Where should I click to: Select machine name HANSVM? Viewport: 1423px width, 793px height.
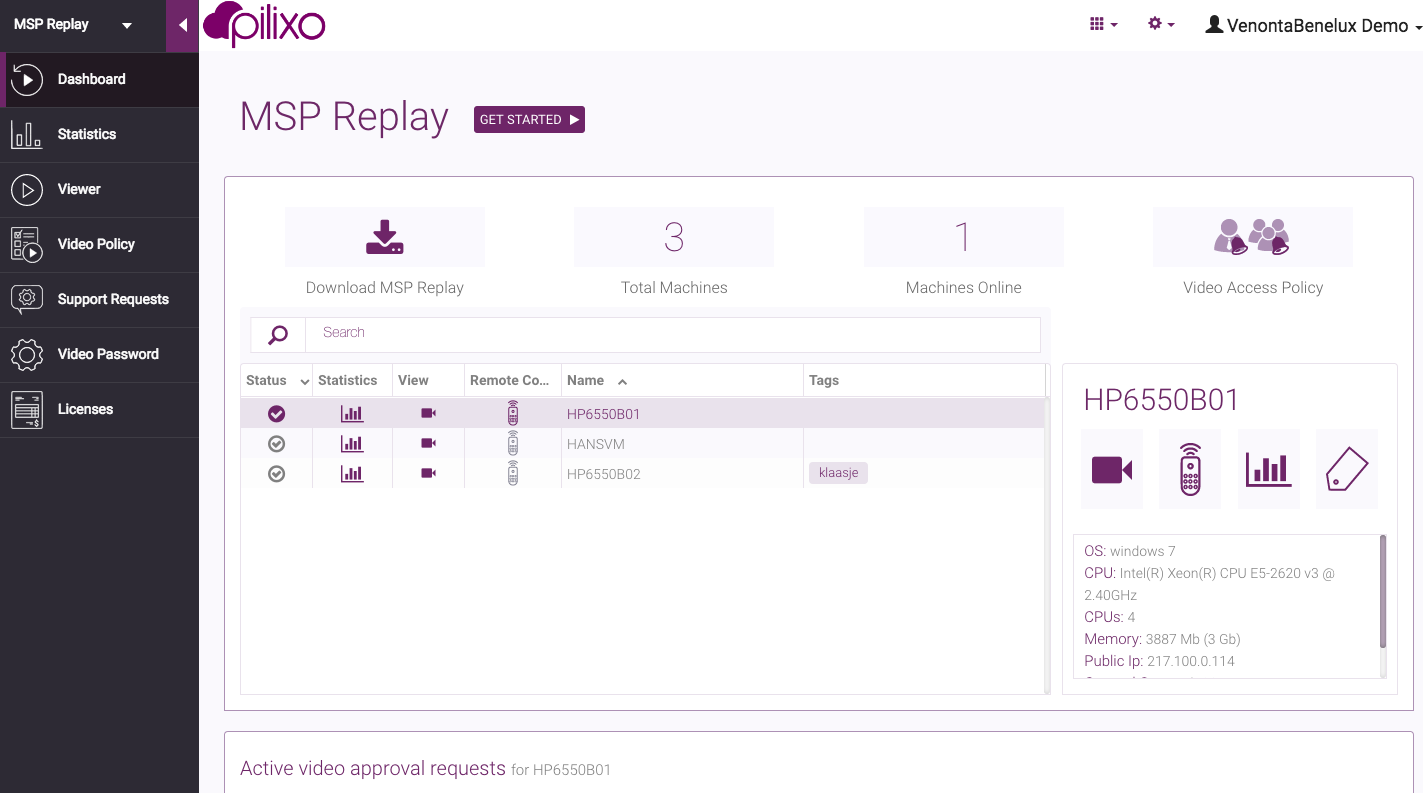596,444
